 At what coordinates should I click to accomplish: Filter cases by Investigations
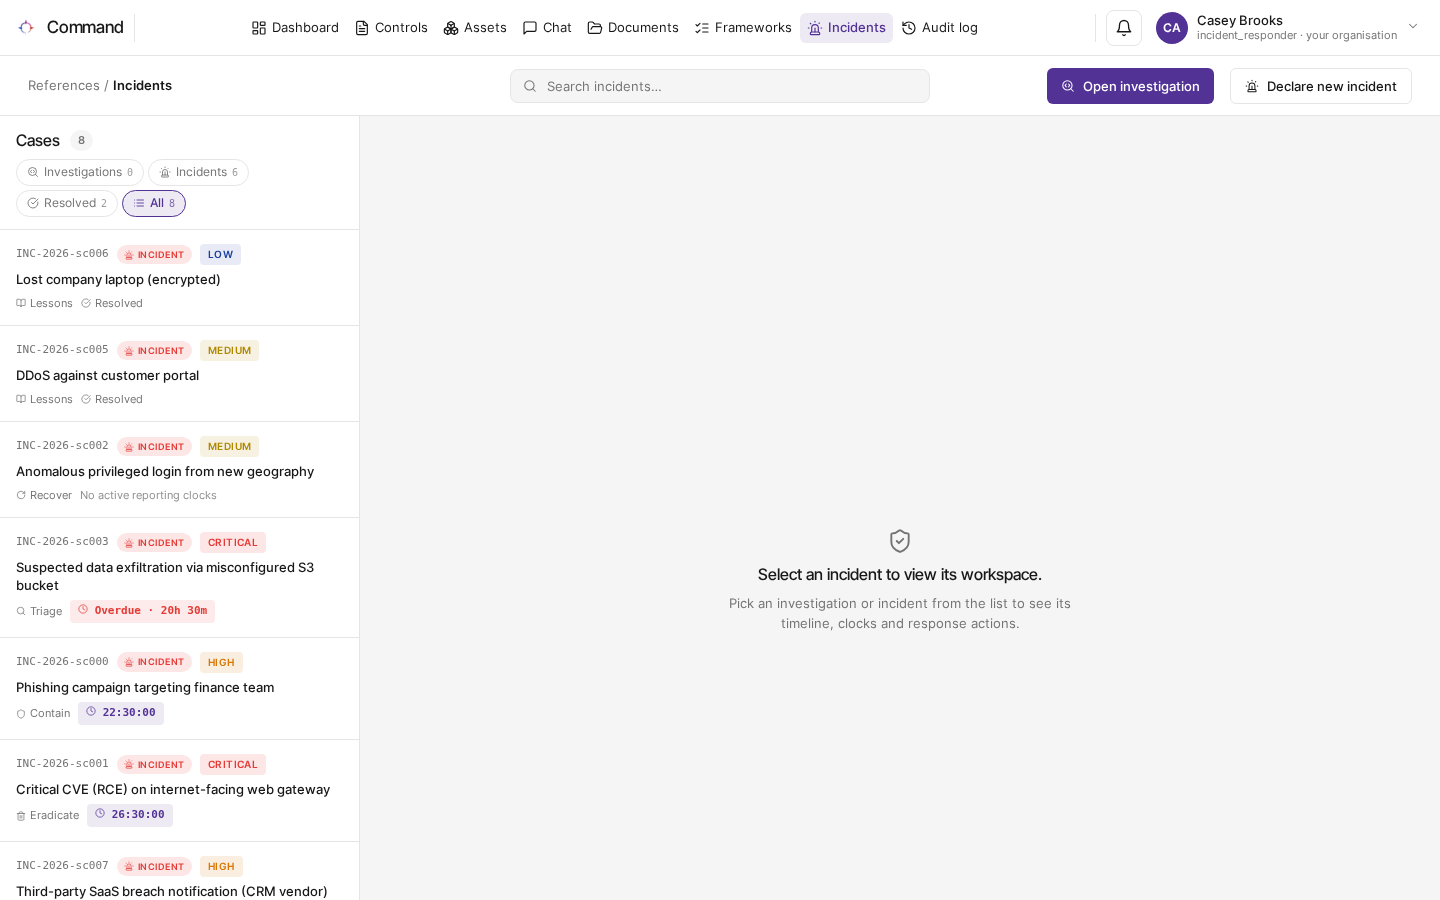coord(80,172)
